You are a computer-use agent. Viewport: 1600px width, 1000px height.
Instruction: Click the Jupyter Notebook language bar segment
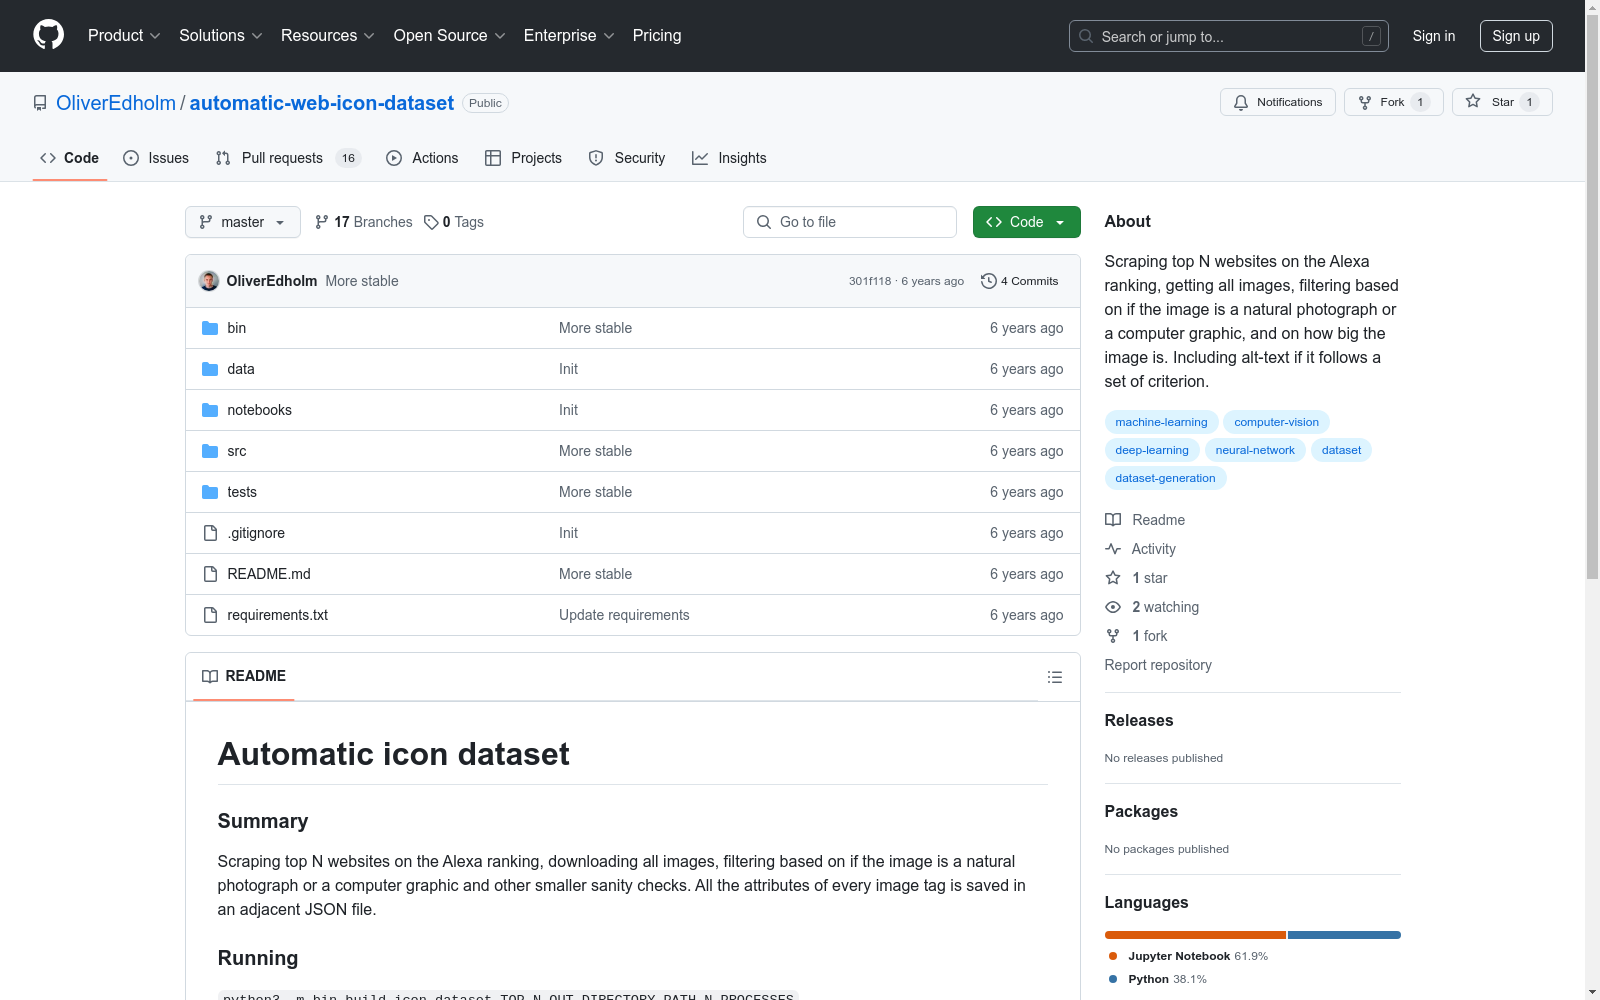point(1195,935)
